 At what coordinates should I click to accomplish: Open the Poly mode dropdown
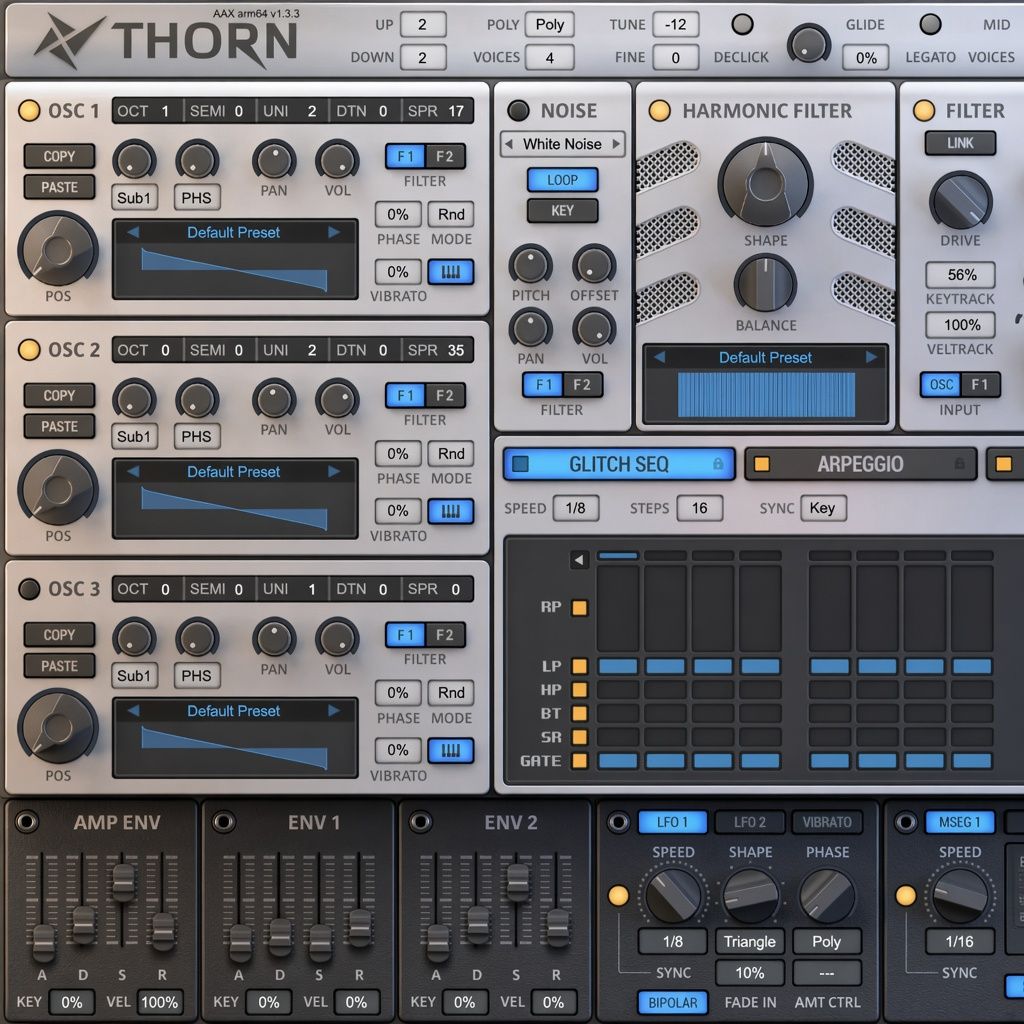[x=550, y=25]
